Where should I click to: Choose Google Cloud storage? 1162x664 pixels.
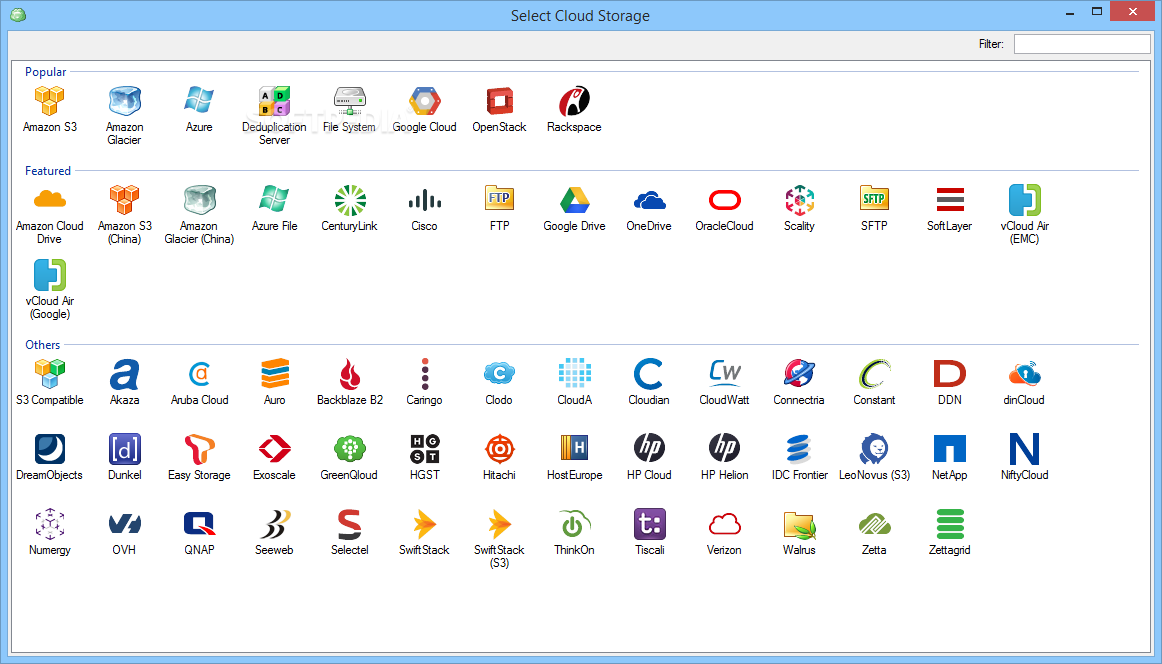pyautogui.click(x=425, y=101)
